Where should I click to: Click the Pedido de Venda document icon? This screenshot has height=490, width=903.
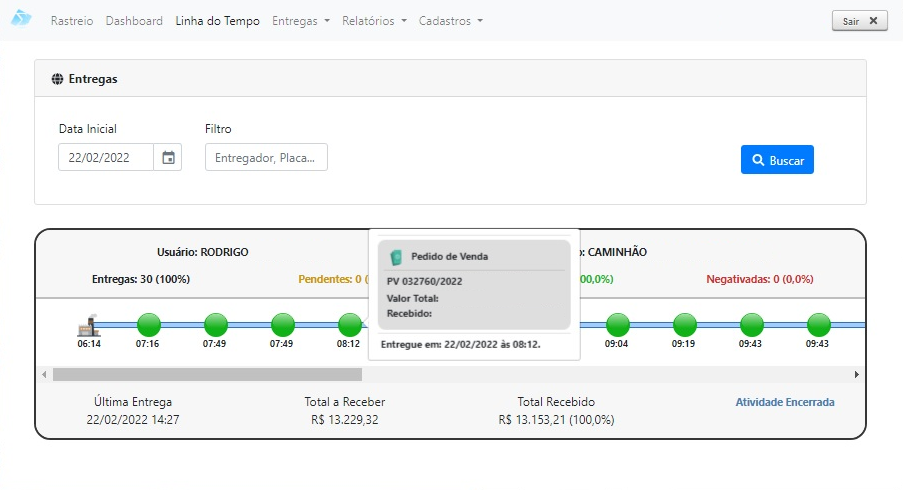[x=396, y=256]
